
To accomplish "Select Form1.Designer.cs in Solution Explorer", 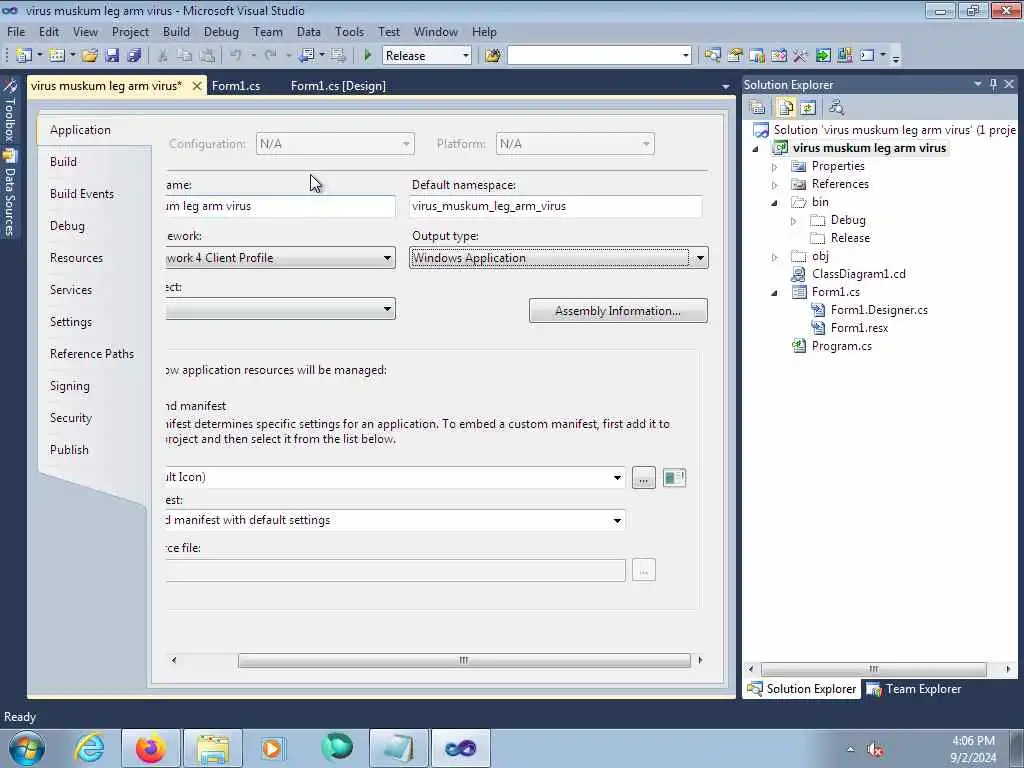I will (878, 310).
